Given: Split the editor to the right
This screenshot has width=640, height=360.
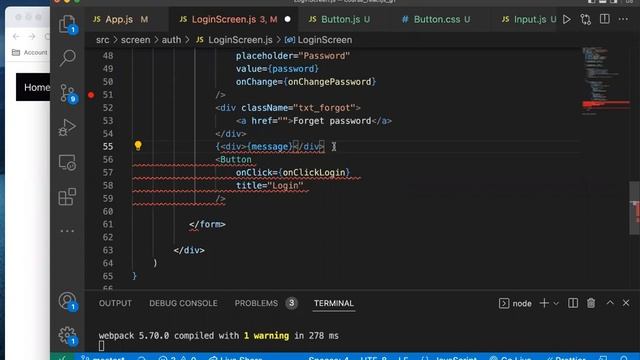Looking at the screenshot, I should (x=604, y=19).
